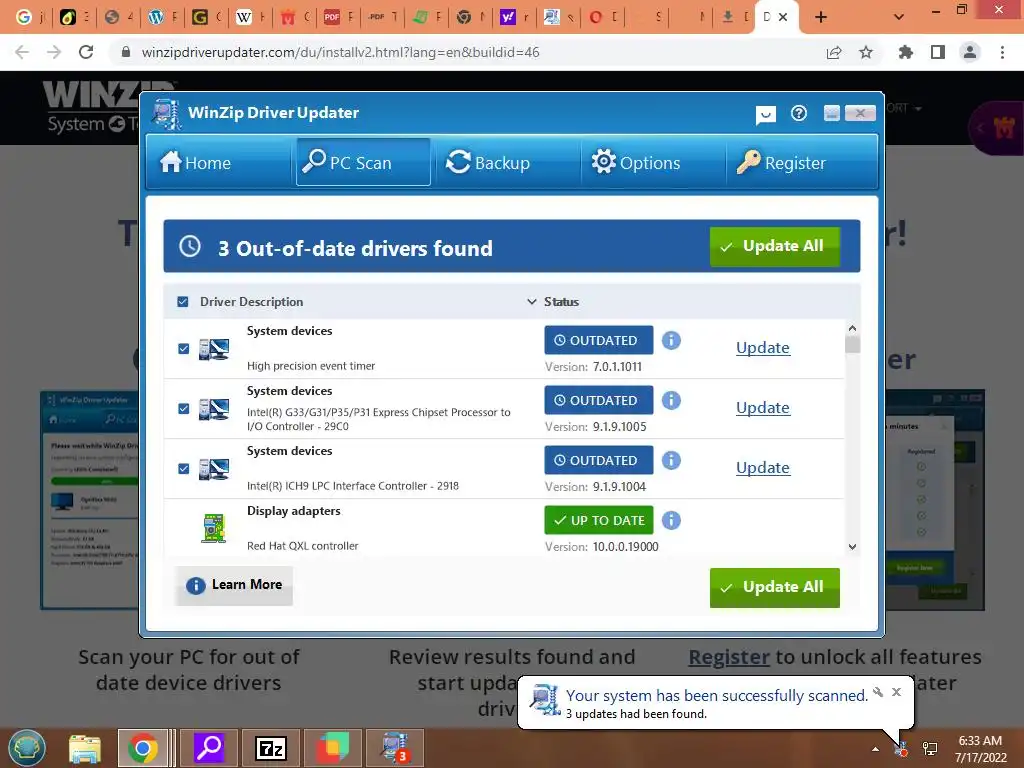Click the Windows Start button
Viewport: 1024px width, 768px height.
point(27,748)
